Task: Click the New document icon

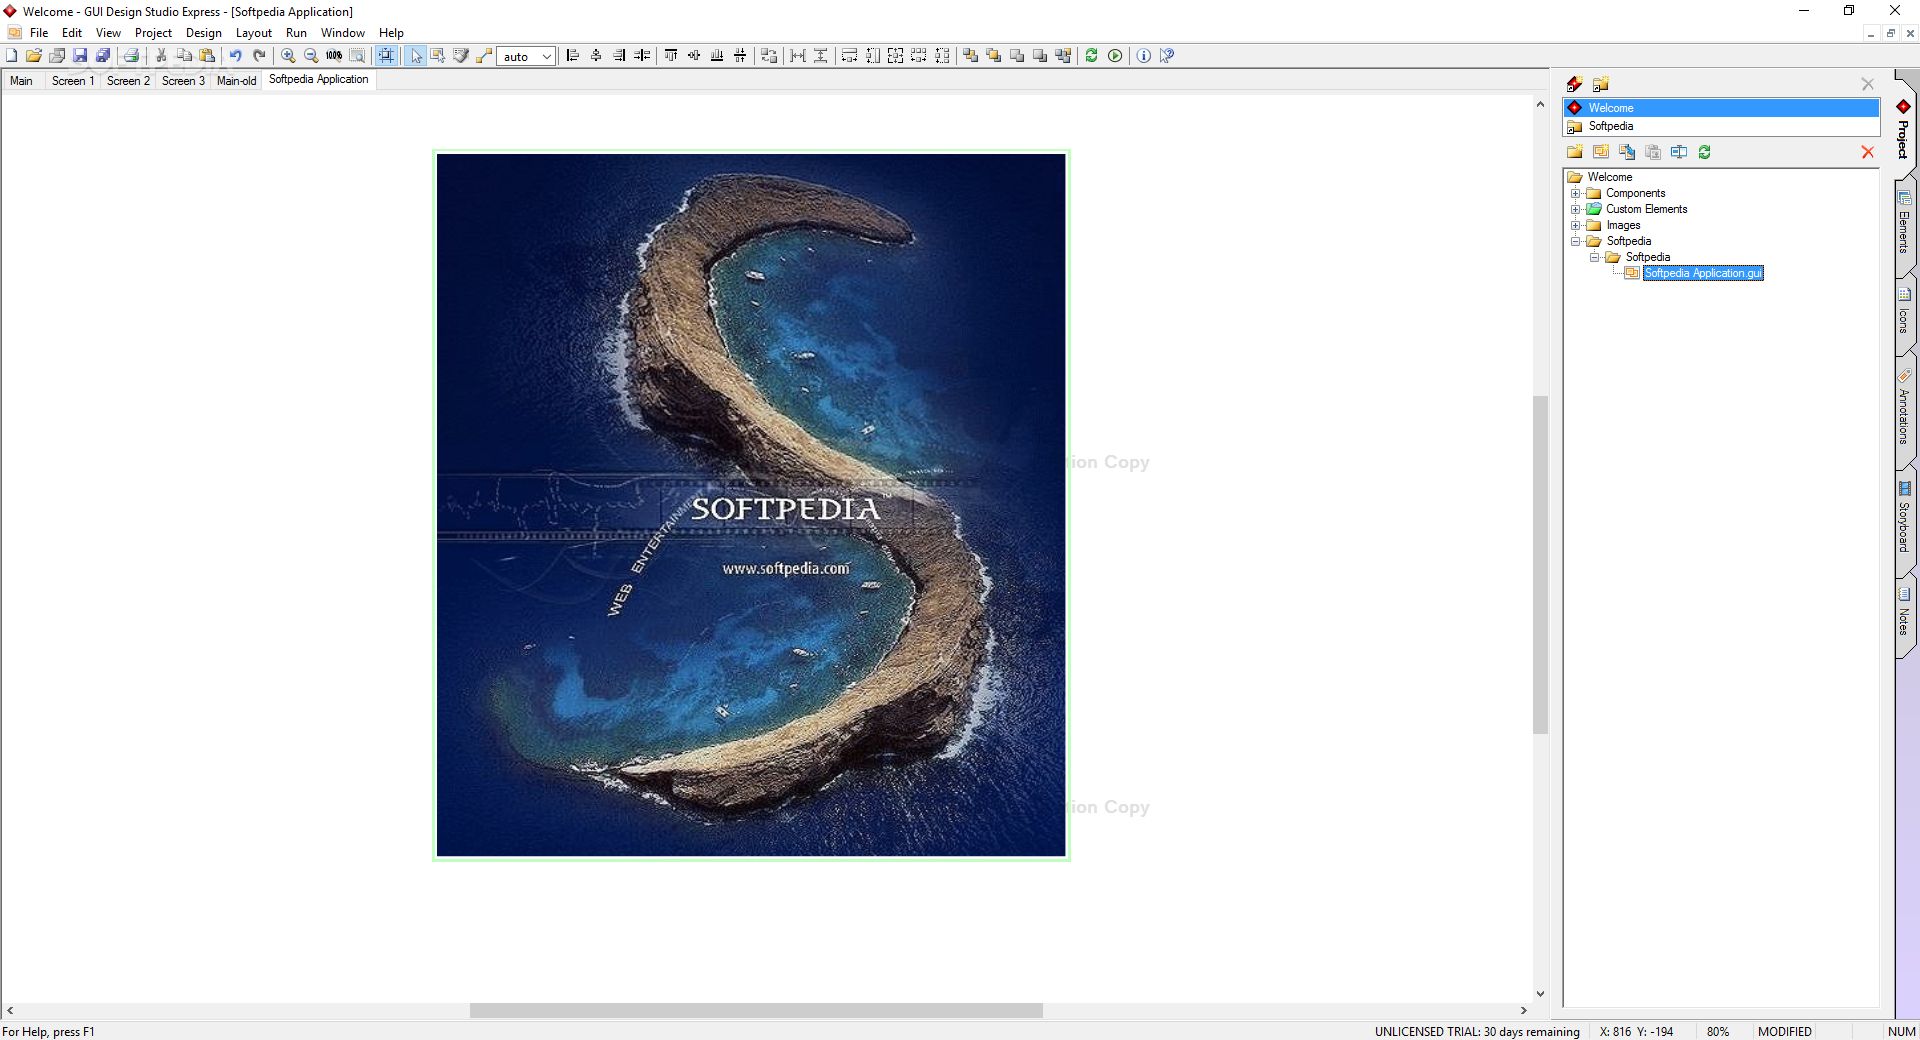Action: click(11, 56)
